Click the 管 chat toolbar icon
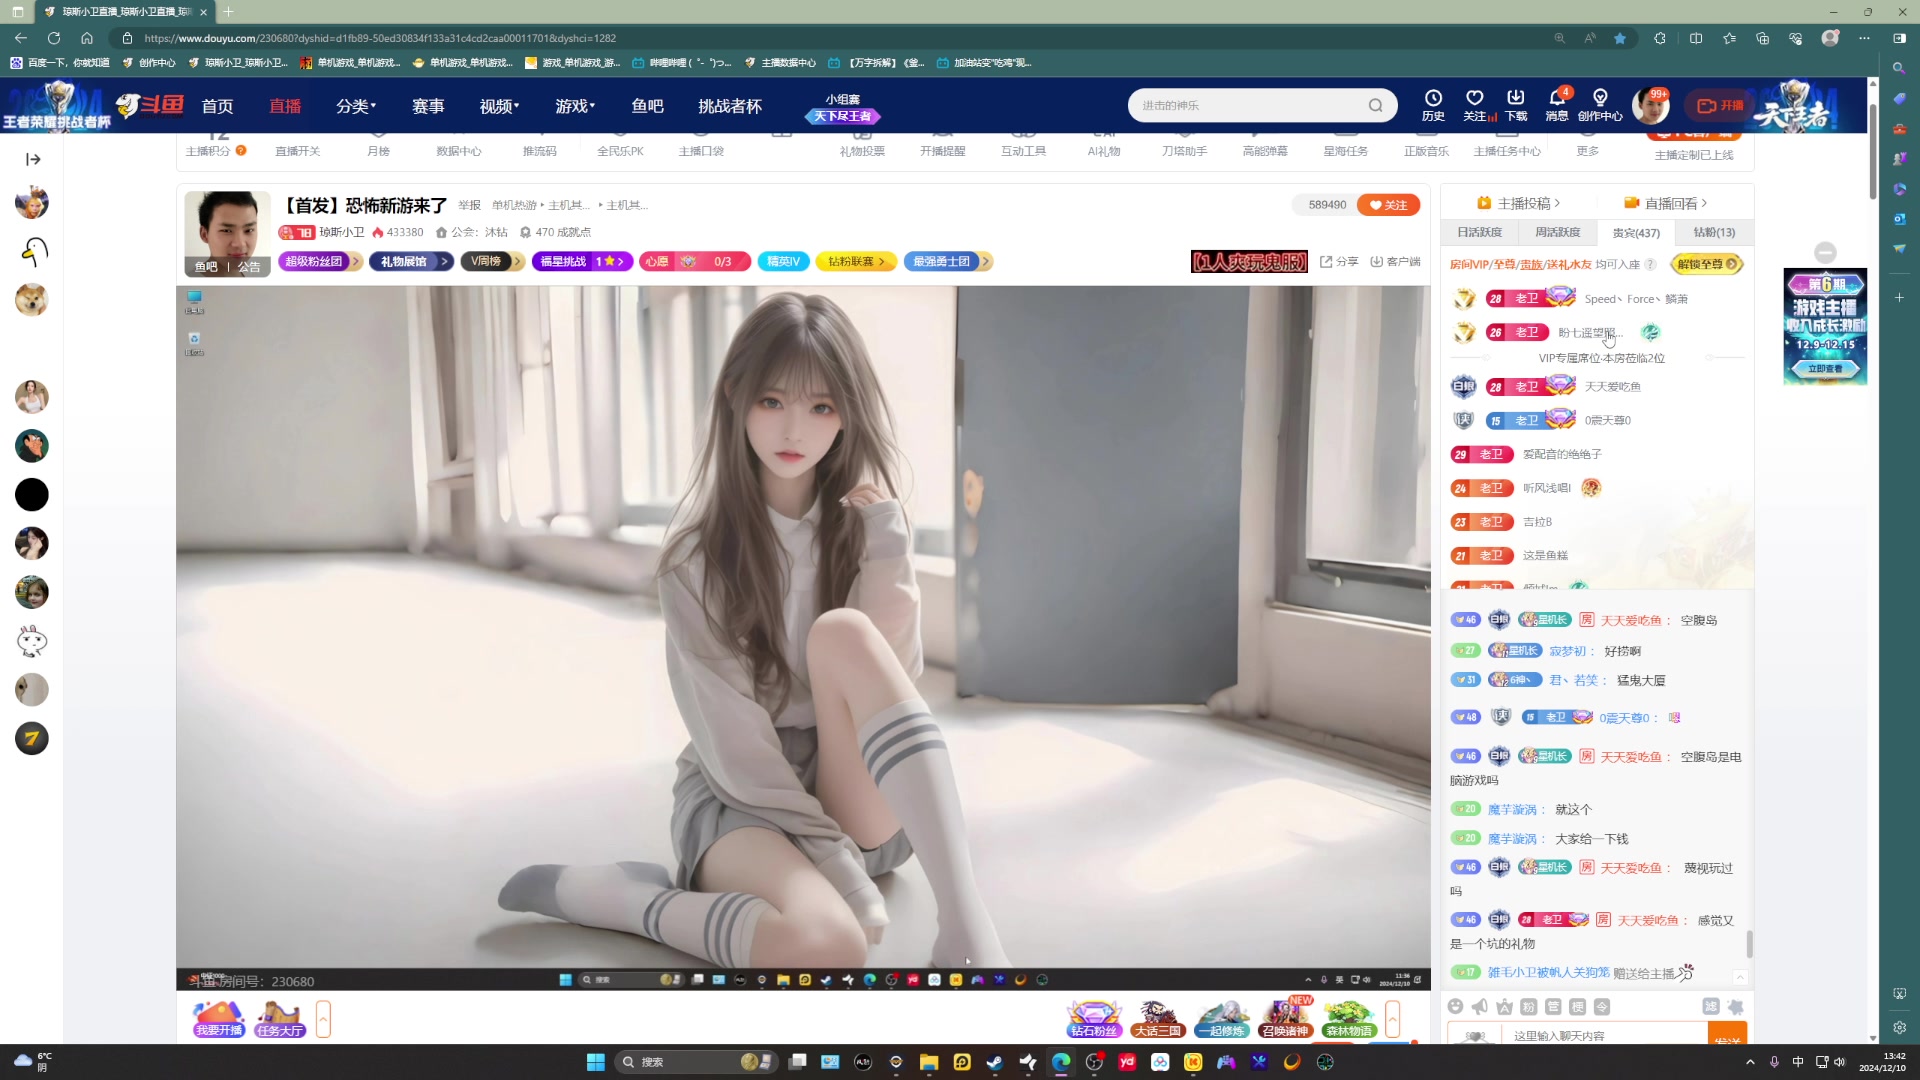The image size is (1920, 1080). [1553, 1007]
